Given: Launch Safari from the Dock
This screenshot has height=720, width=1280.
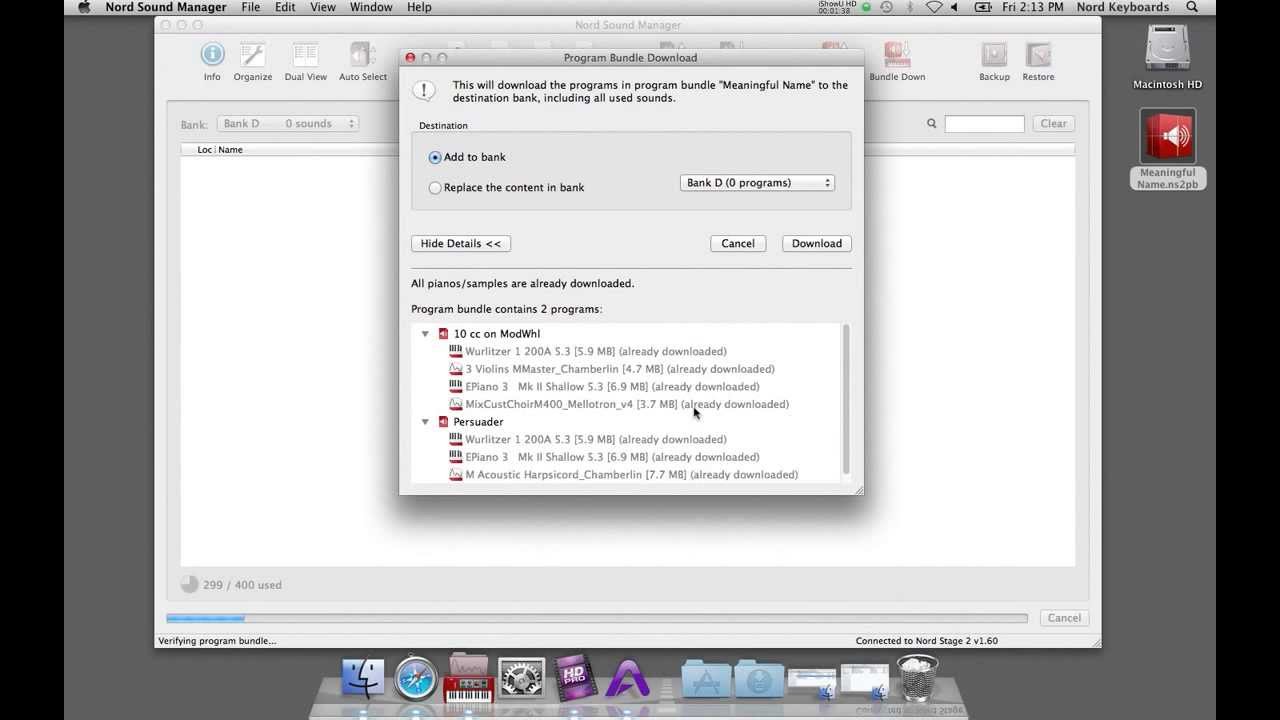Looking at the screenshot, I should click(x=416, y=678).
